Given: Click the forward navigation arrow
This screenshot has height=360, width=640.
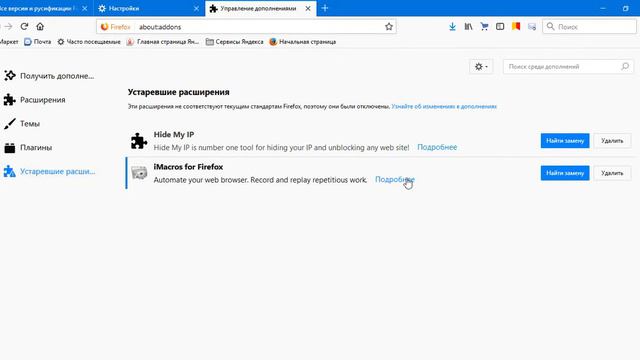Looking at the screenshot, I should 8,27.
